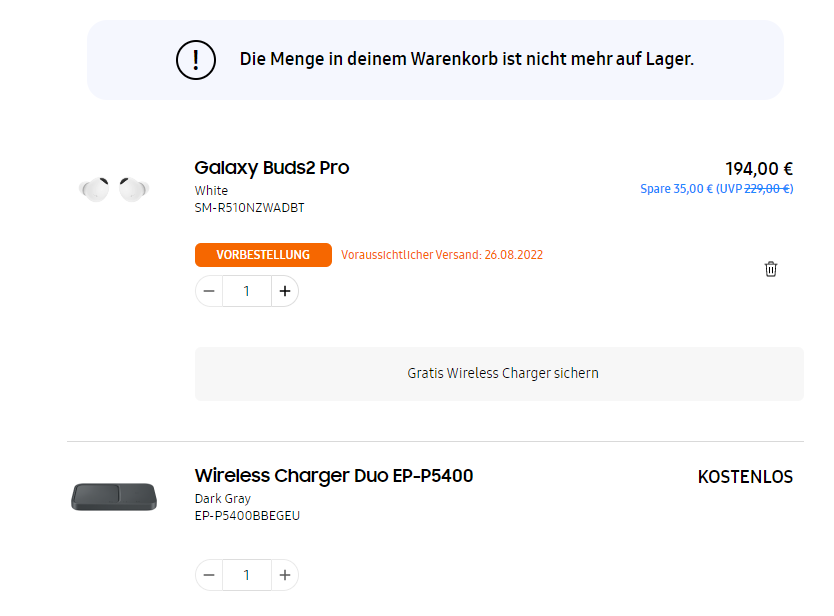Select the VORBESTELLUNG orange badge
This screenshot has width=834, height=616.
click(x=263, y=255)
